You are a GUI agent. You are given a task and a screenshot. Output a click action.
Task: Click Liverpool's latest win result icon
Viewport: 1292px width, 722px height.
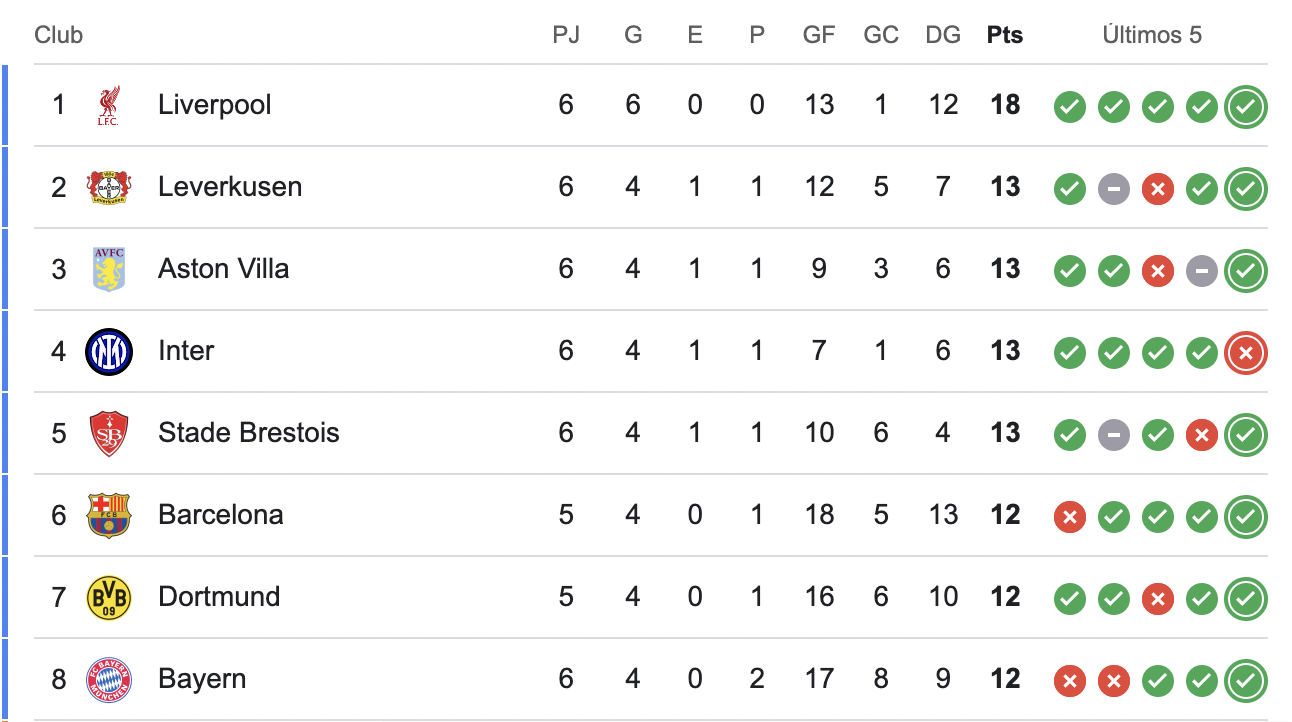point(1246,106)
